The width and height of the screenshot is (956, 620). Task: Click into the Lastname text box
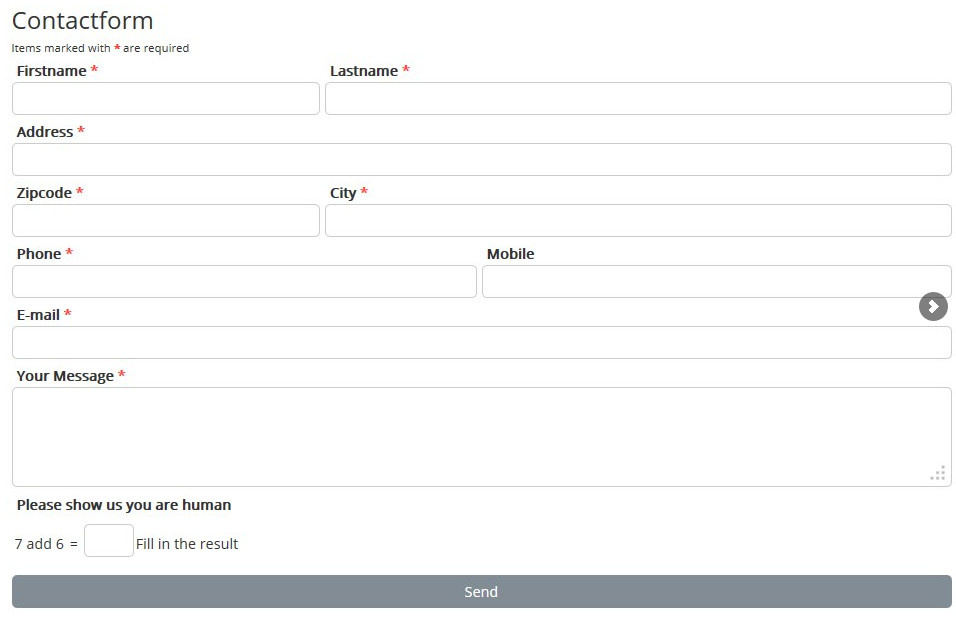click(x=638, y=99)
